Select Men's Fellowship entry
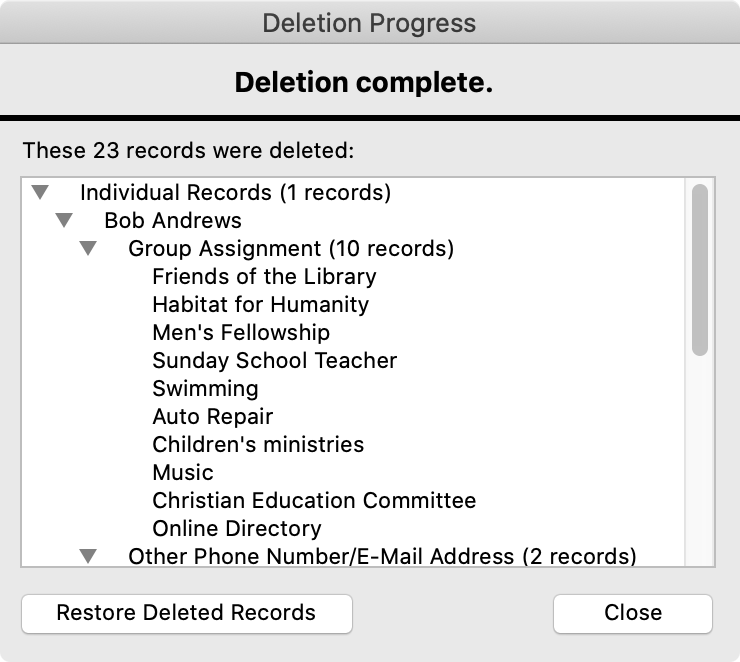This screenshot has height=662, width=740. [x=240, y=332]
